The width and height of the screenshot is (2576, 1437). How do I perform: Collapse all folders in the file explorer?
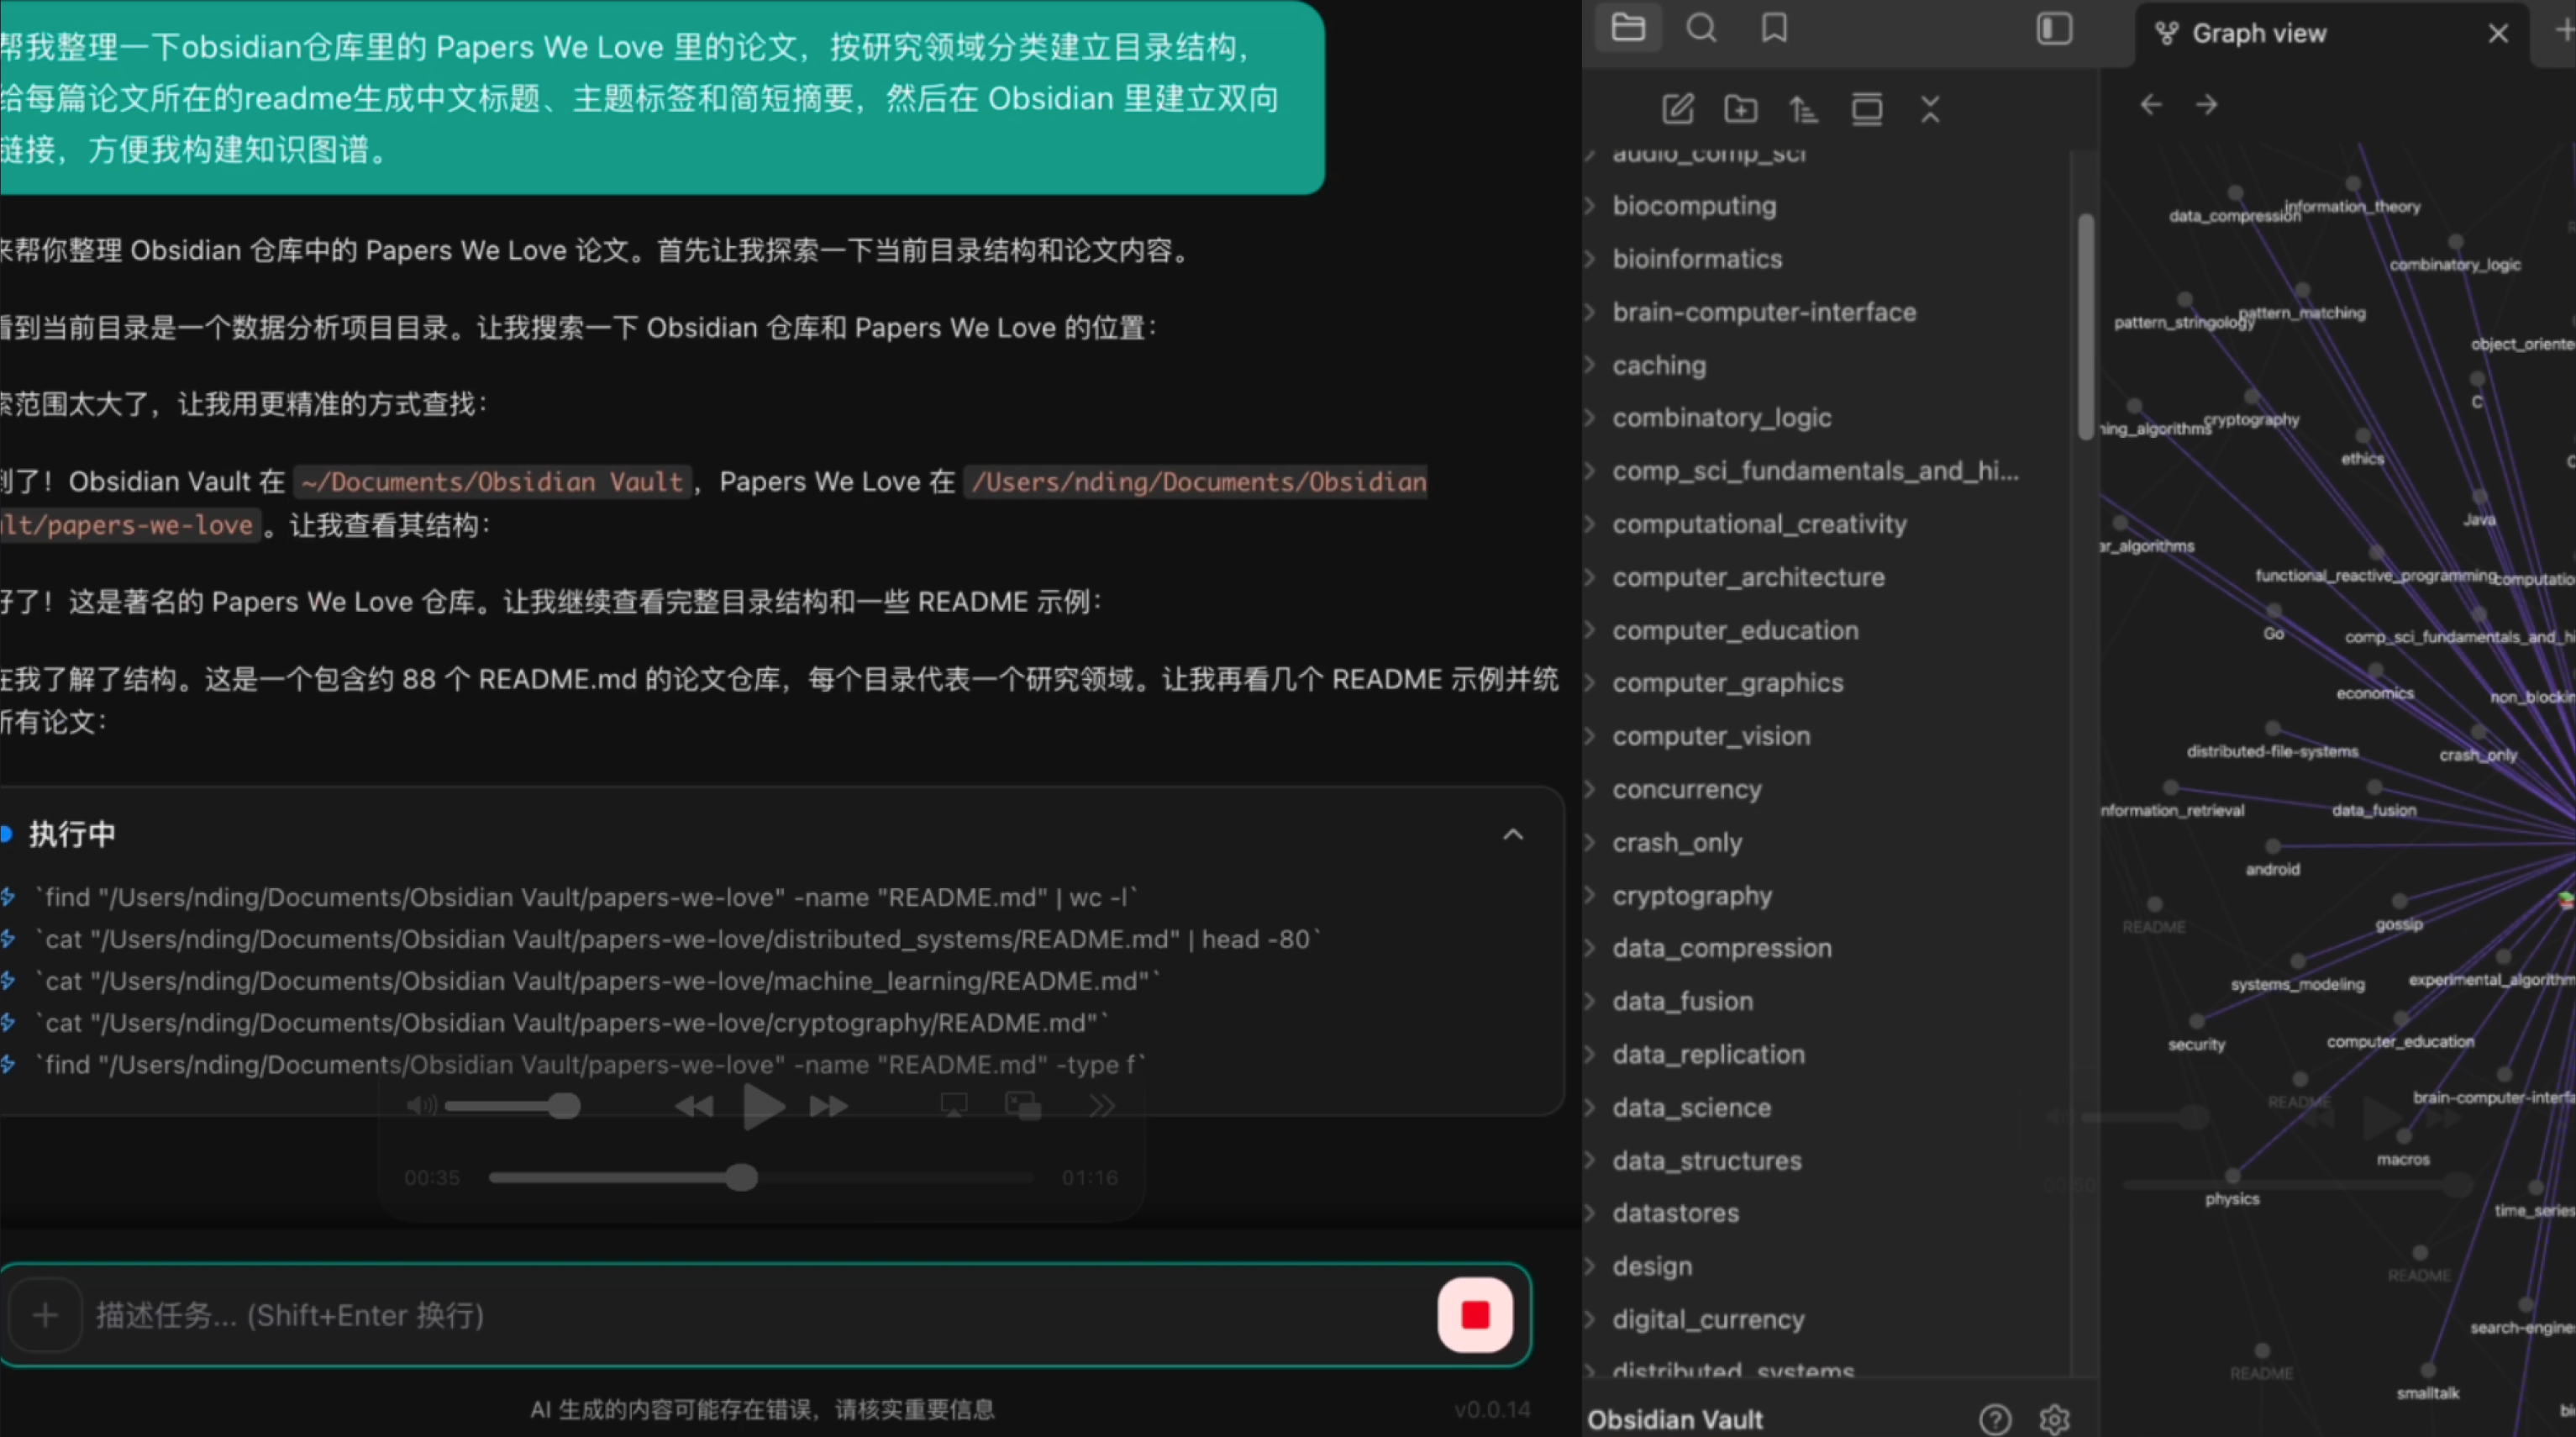[x=1930, y=109]
